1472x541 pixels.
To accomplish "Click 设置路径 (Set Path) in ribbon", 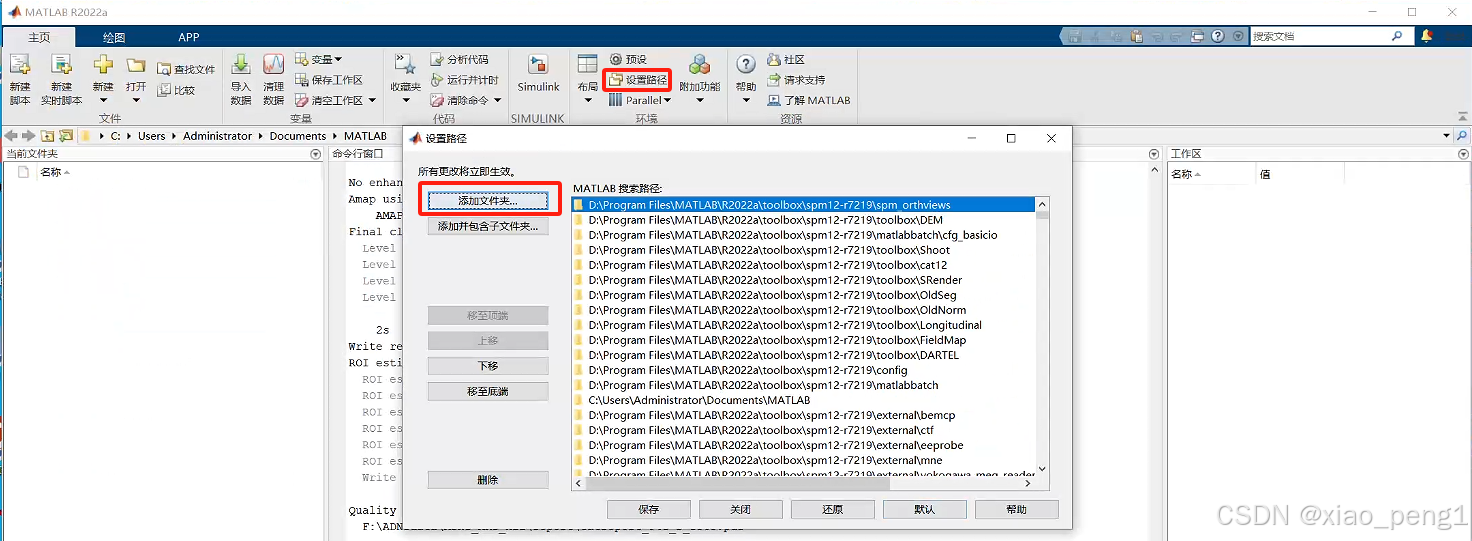I will pyautogui.click(x=638, y=80).
